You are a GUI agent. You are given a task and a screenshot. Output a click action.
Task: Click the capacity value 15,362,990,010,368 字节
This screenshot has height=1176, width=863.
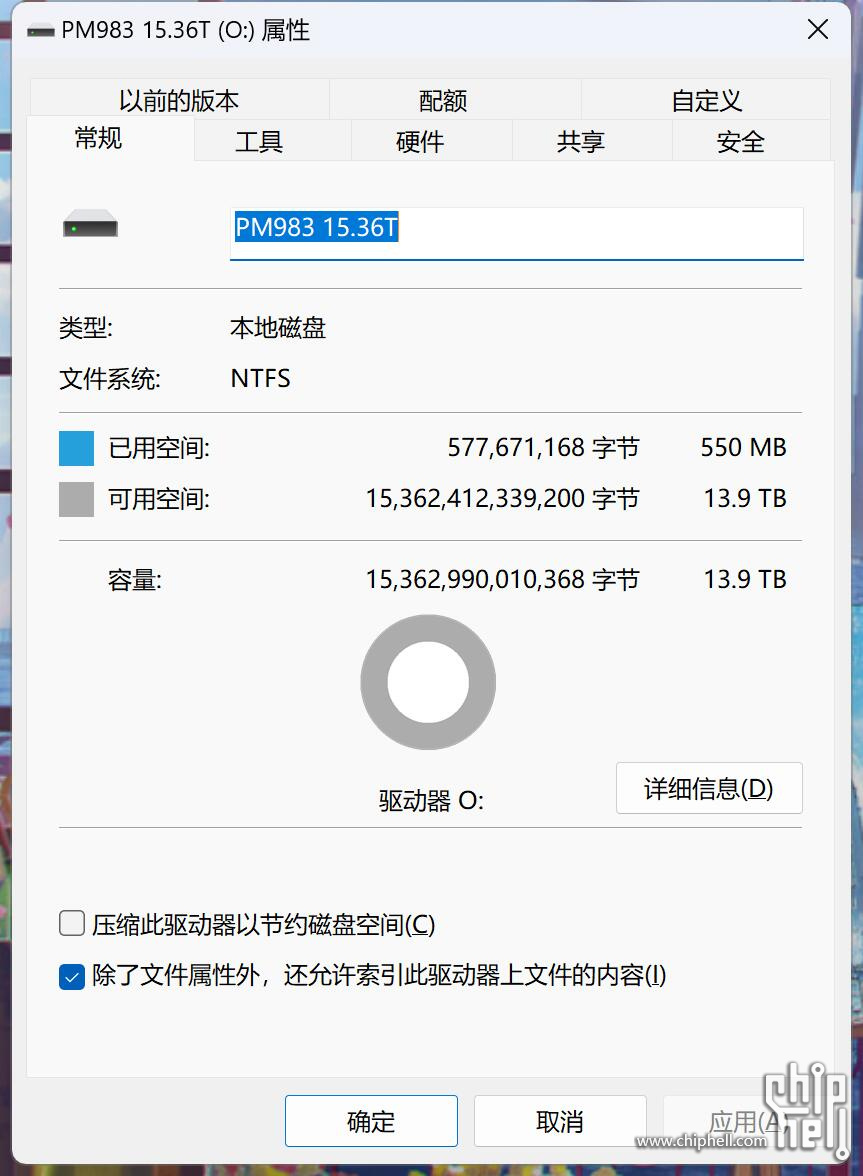502,580
